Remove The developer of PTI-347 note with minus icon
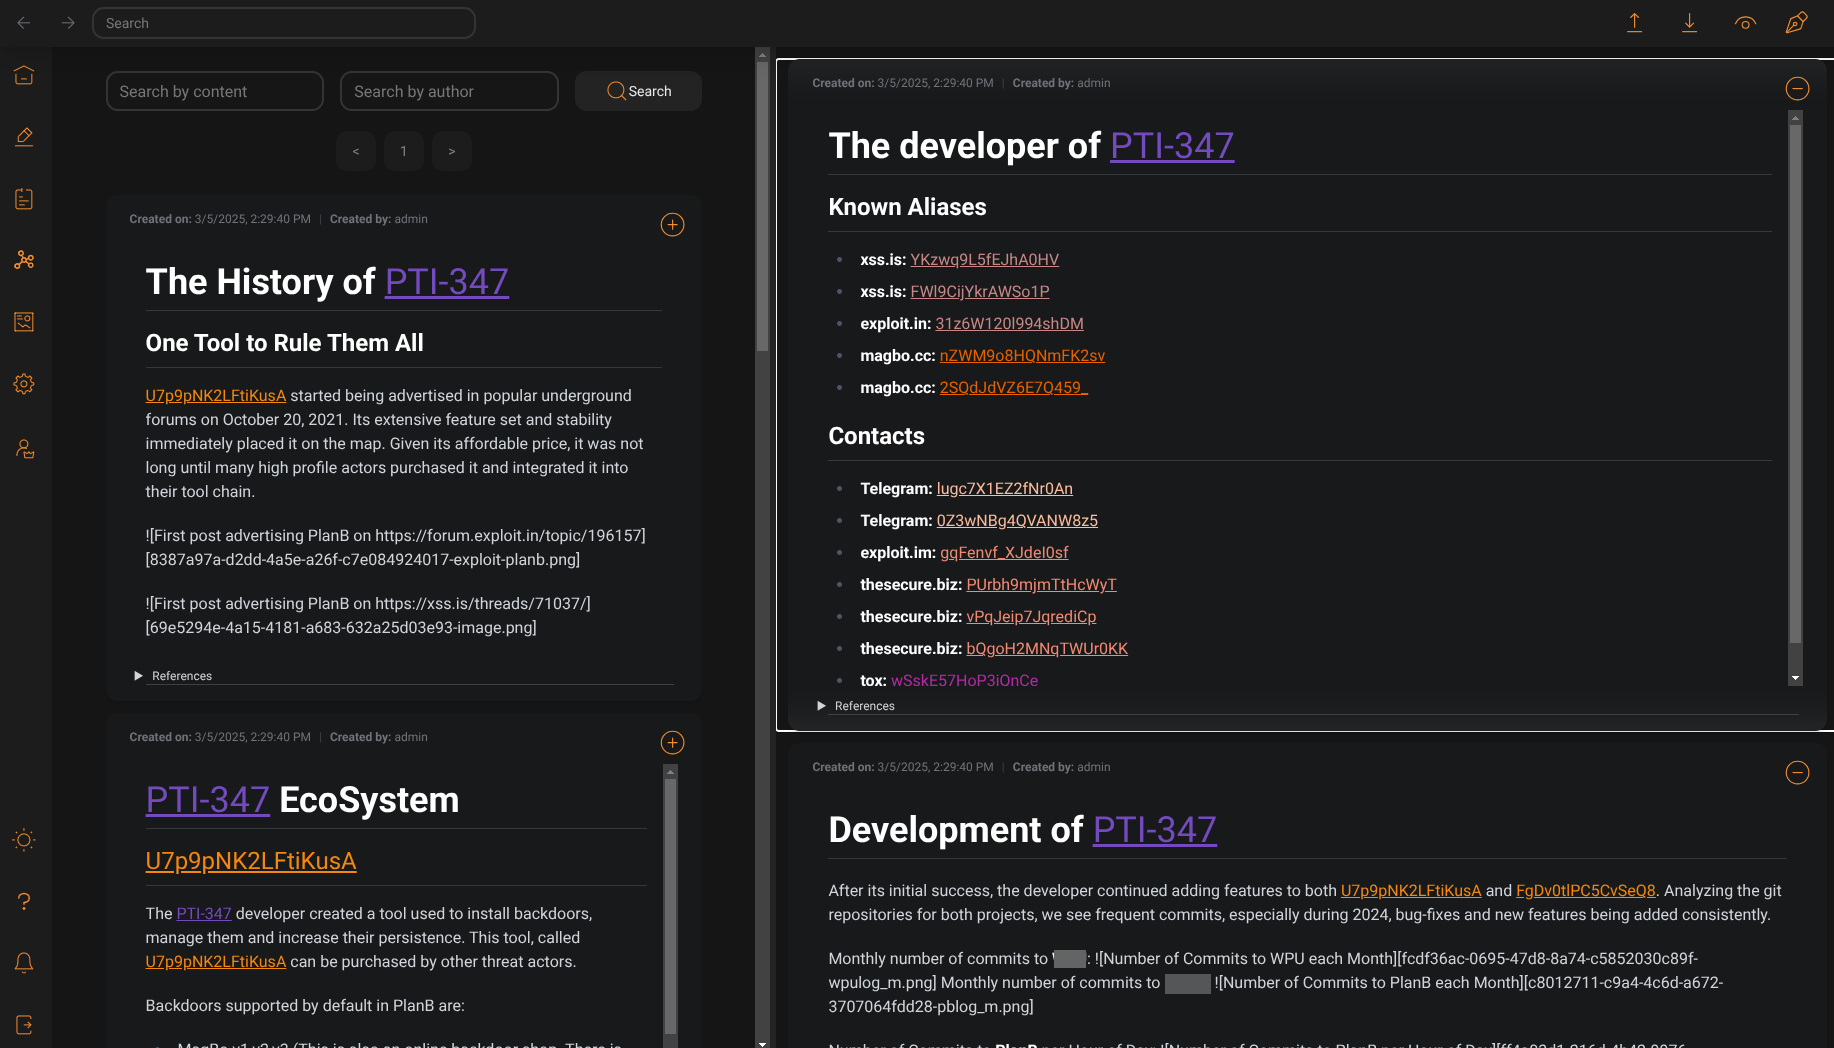Viewport: 1834px width, 1048px height. [1797, 89]
